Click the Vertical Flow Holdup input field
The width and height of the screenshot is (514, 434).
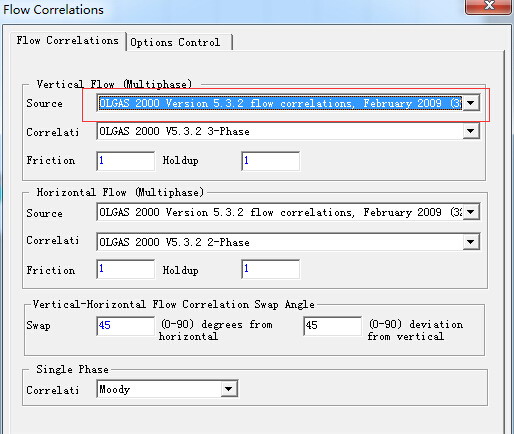270,161
